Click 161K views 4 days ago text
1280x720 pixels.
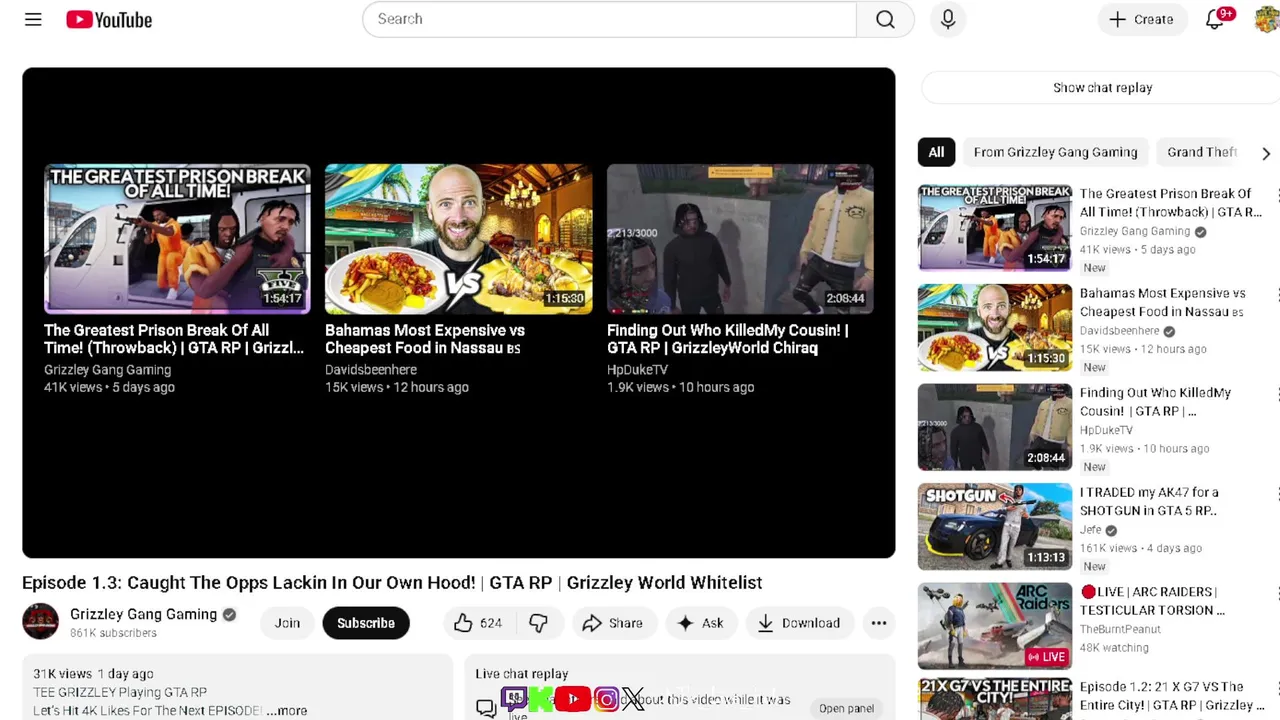1141,548
